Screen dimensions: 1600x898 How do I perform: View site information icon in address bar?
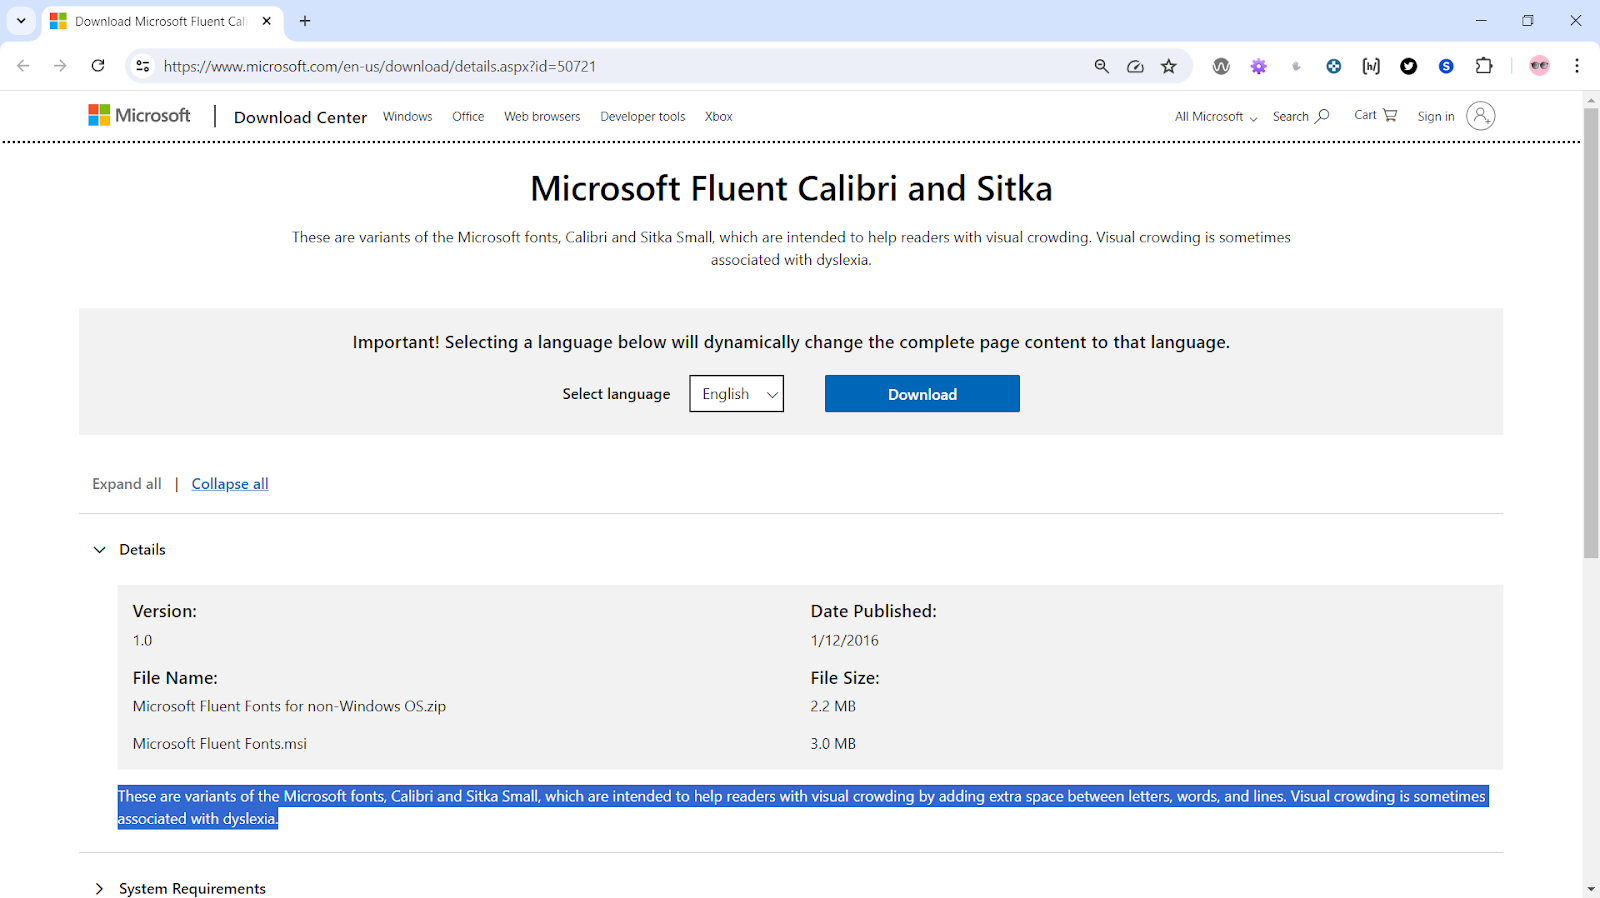coord(143,66)
